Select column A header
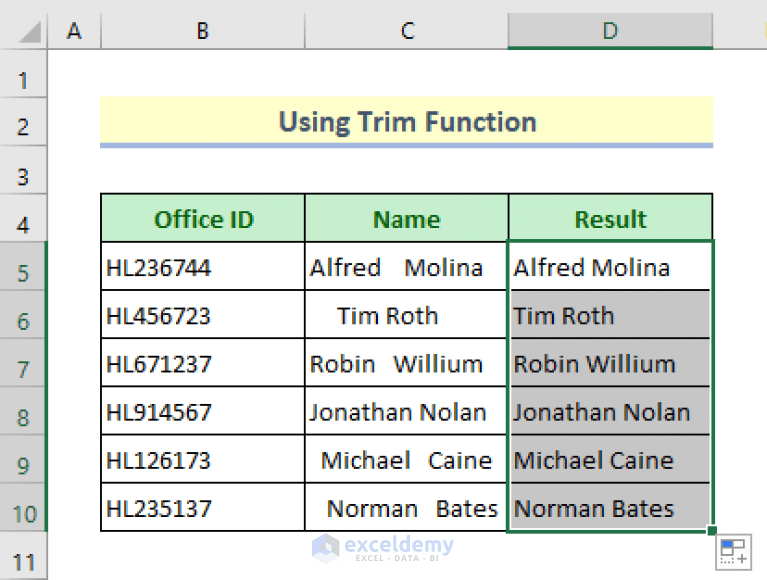This screenshot has height=580, width=767. (x=74, y=31)
